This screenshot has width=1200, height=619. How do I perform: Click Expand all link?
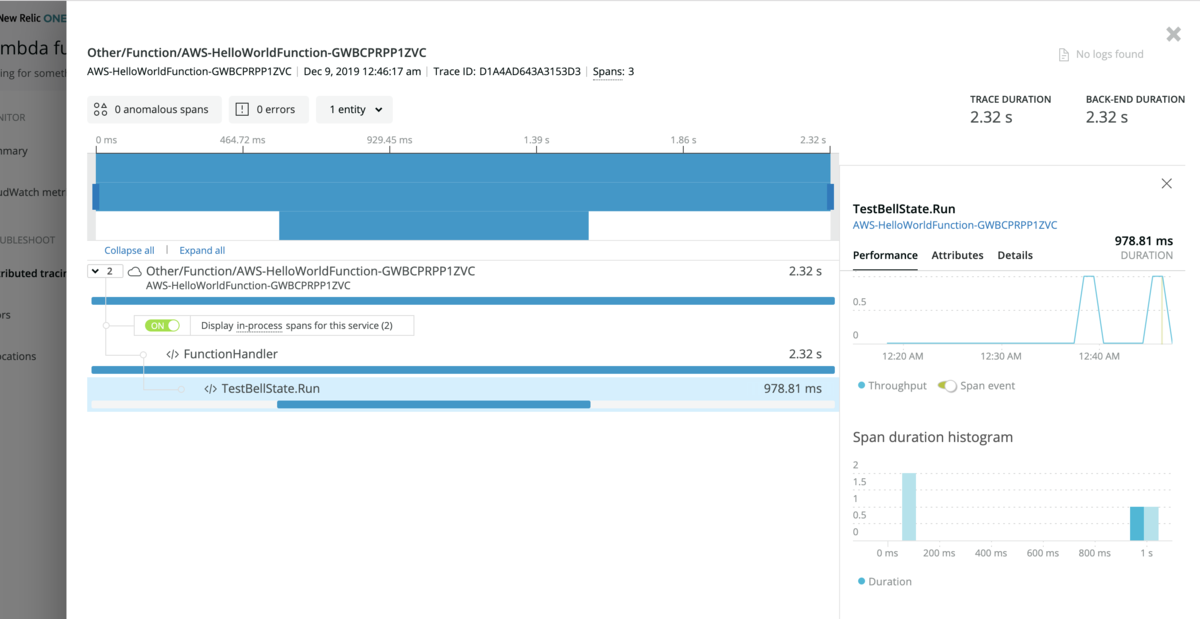click(202, 250)
